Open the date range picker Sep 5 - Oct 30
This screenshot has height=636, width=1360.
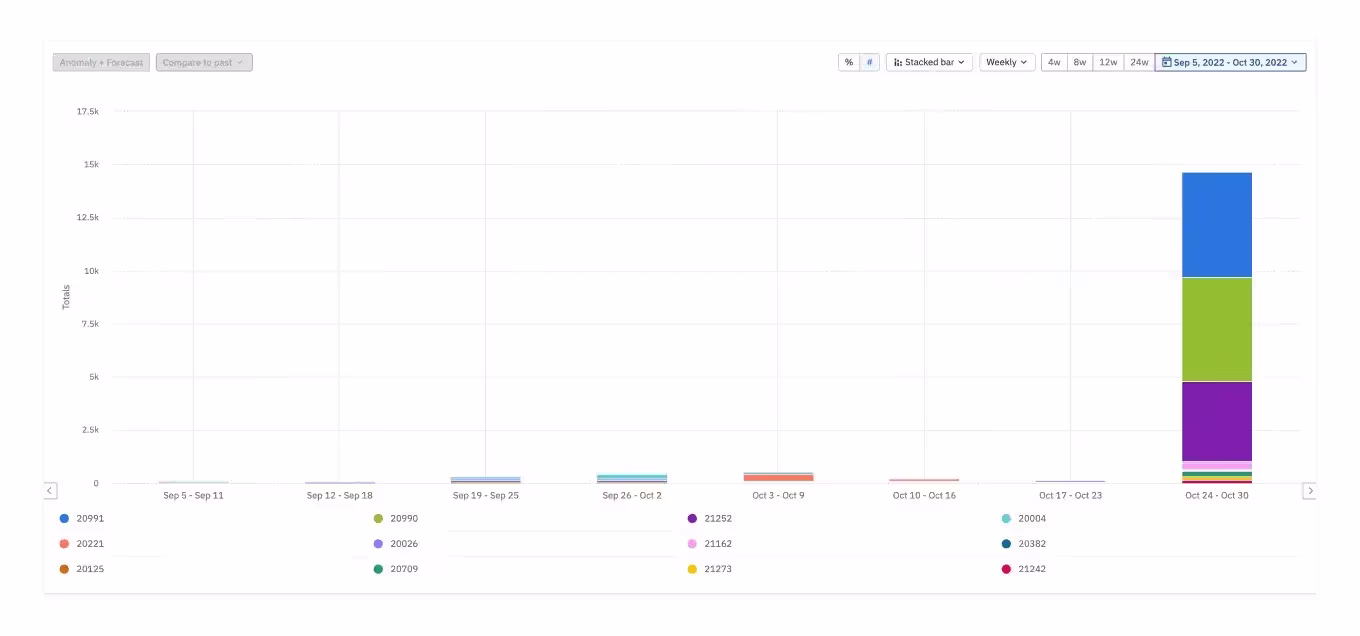click(x=1230, y=62)
